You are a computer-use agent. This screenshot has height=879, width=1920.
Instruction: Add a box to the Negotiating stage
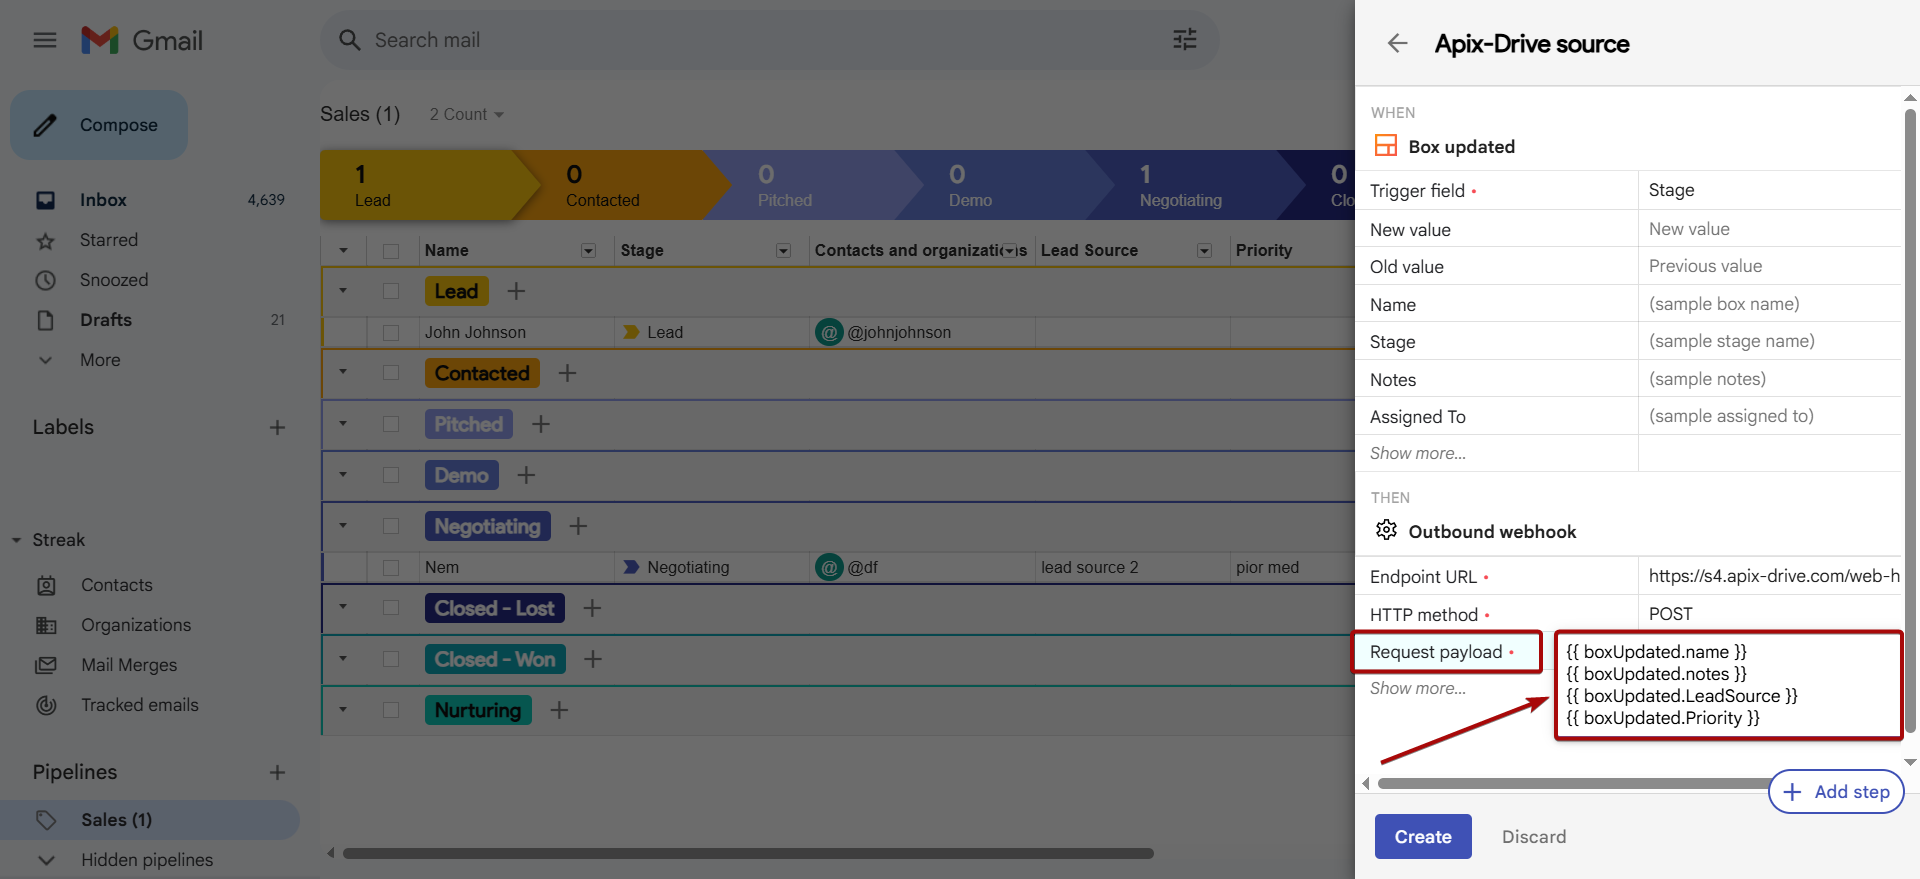(578, 526)
